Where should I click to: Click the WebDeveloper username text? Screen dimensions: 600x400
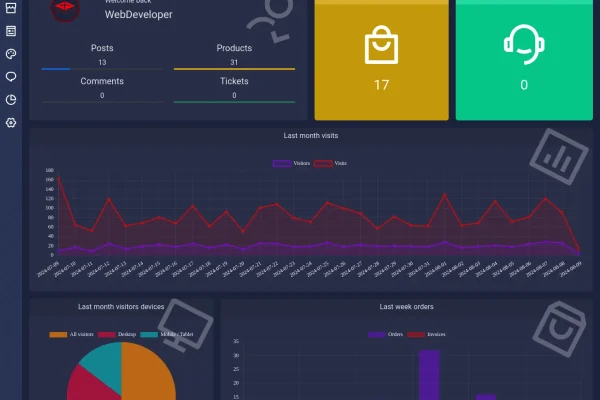(x=139, y=15)
